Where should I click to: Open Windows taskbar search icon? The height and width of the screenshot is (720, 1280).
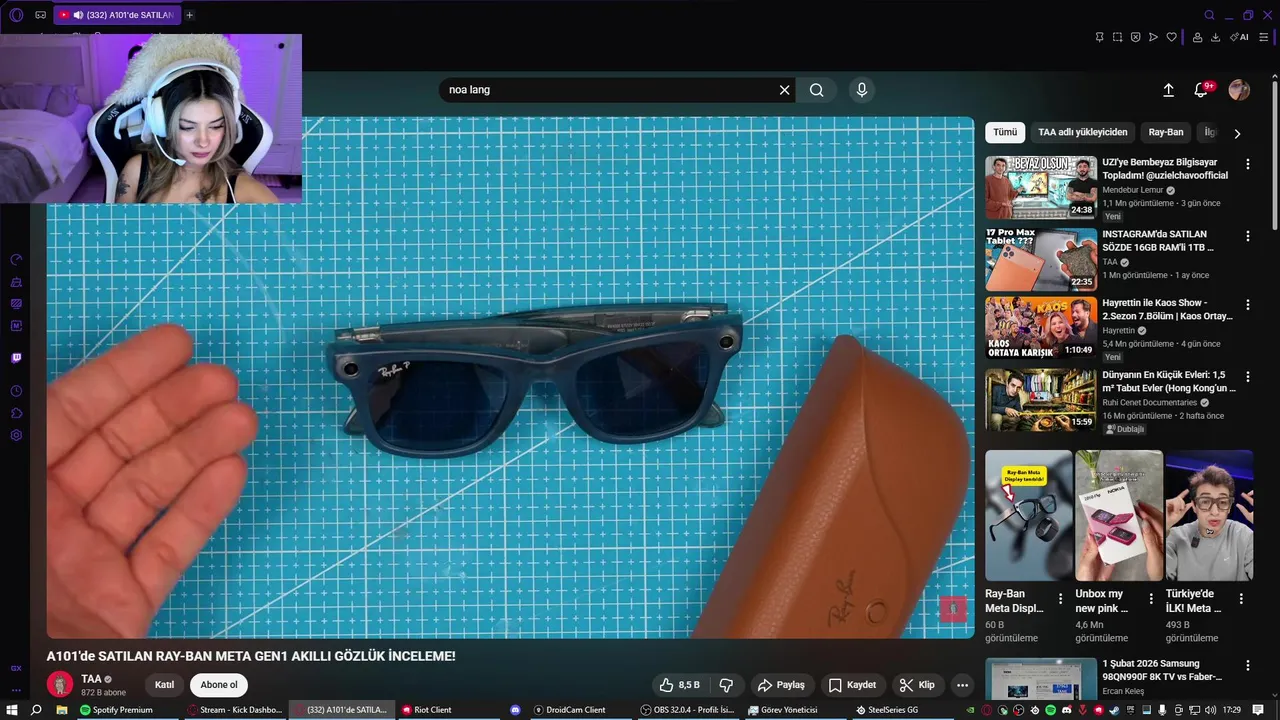tap(36, 710)
